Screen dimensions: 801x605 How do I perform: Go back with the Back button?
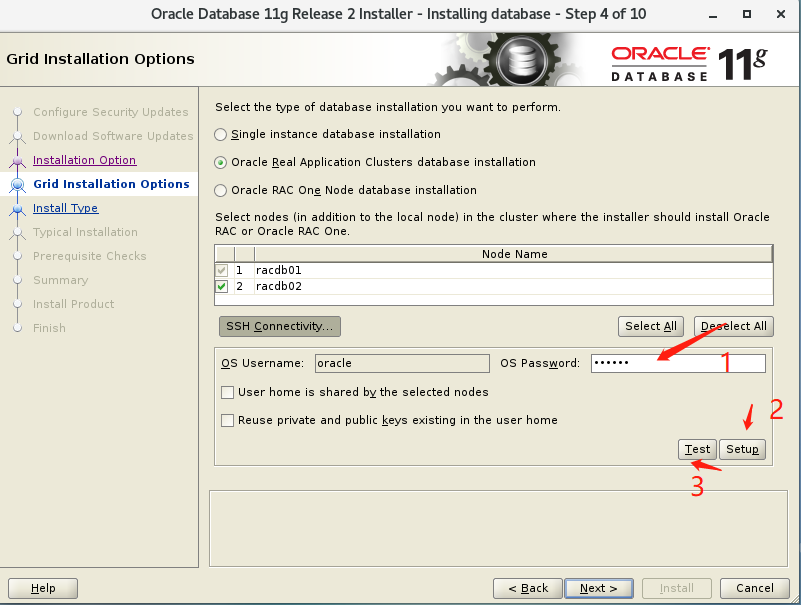coord(528,588)
